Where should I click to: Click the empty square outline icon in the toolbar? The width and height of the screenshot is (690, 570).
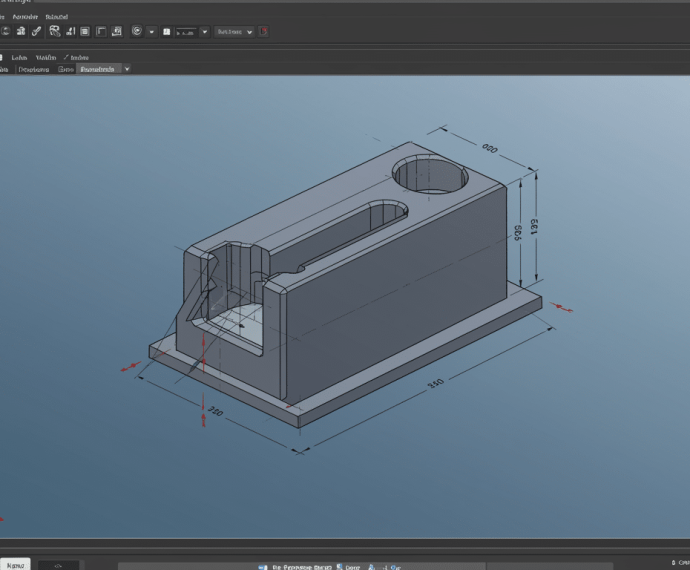coord(101,31)
